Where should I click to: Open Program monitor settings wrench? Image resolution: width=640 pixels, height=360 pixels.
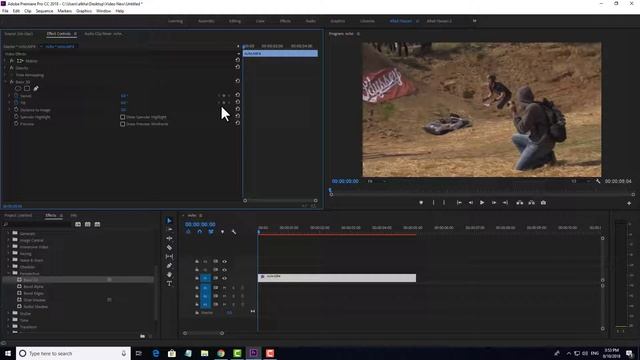pyautogui.click(x=598, y=181)
